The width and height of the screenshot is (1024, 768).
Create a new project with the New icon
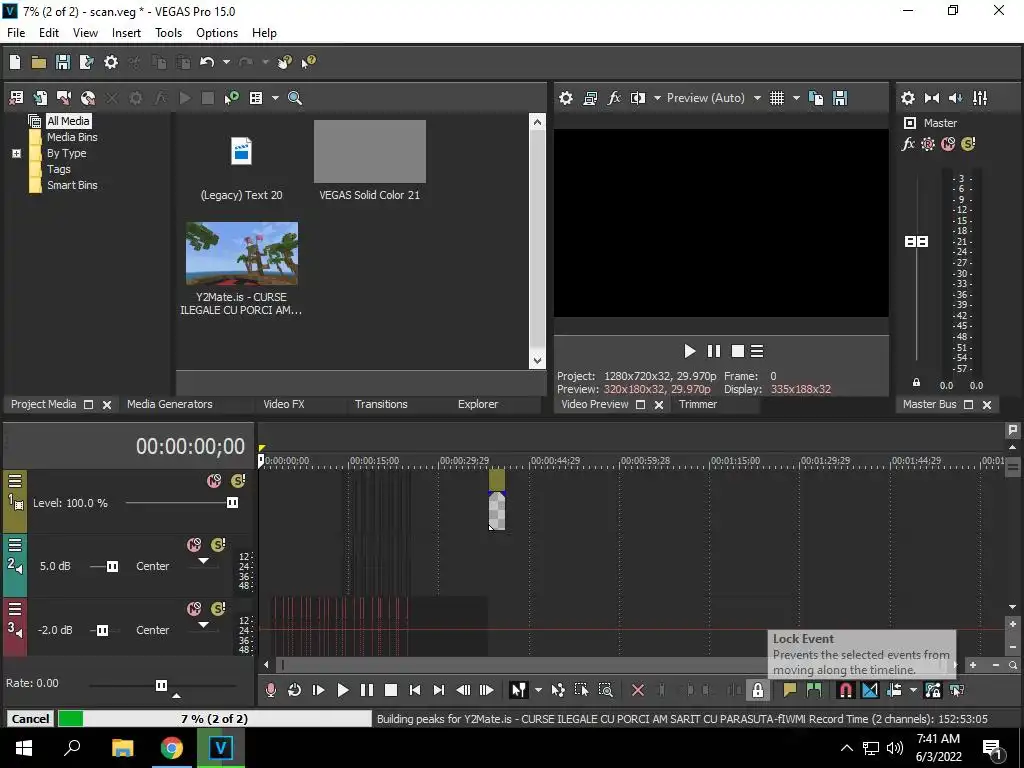coord(14,62)
